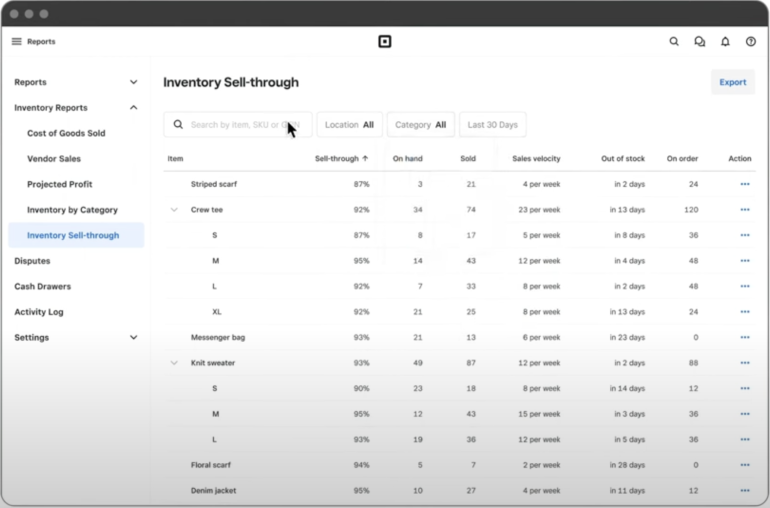Change the Last 30 Days date filter
Image resolution: width=770 pixels, height=508 pixels.
click(x=492, y=125)
